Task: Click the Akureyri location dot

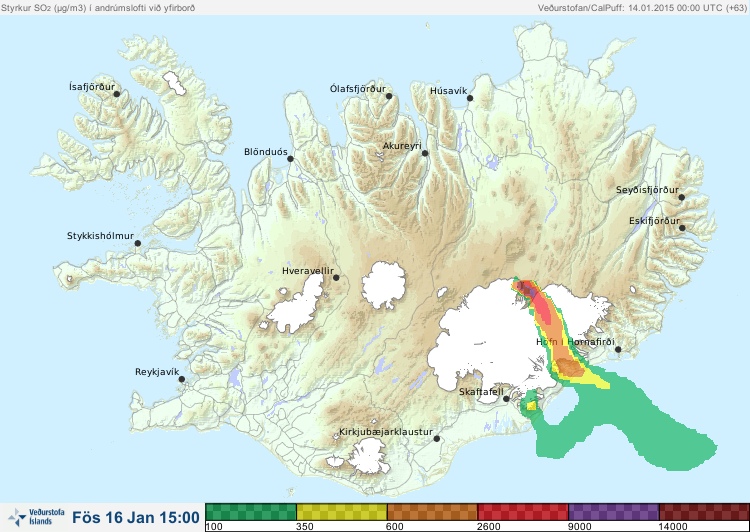Action: coord(425,153)
